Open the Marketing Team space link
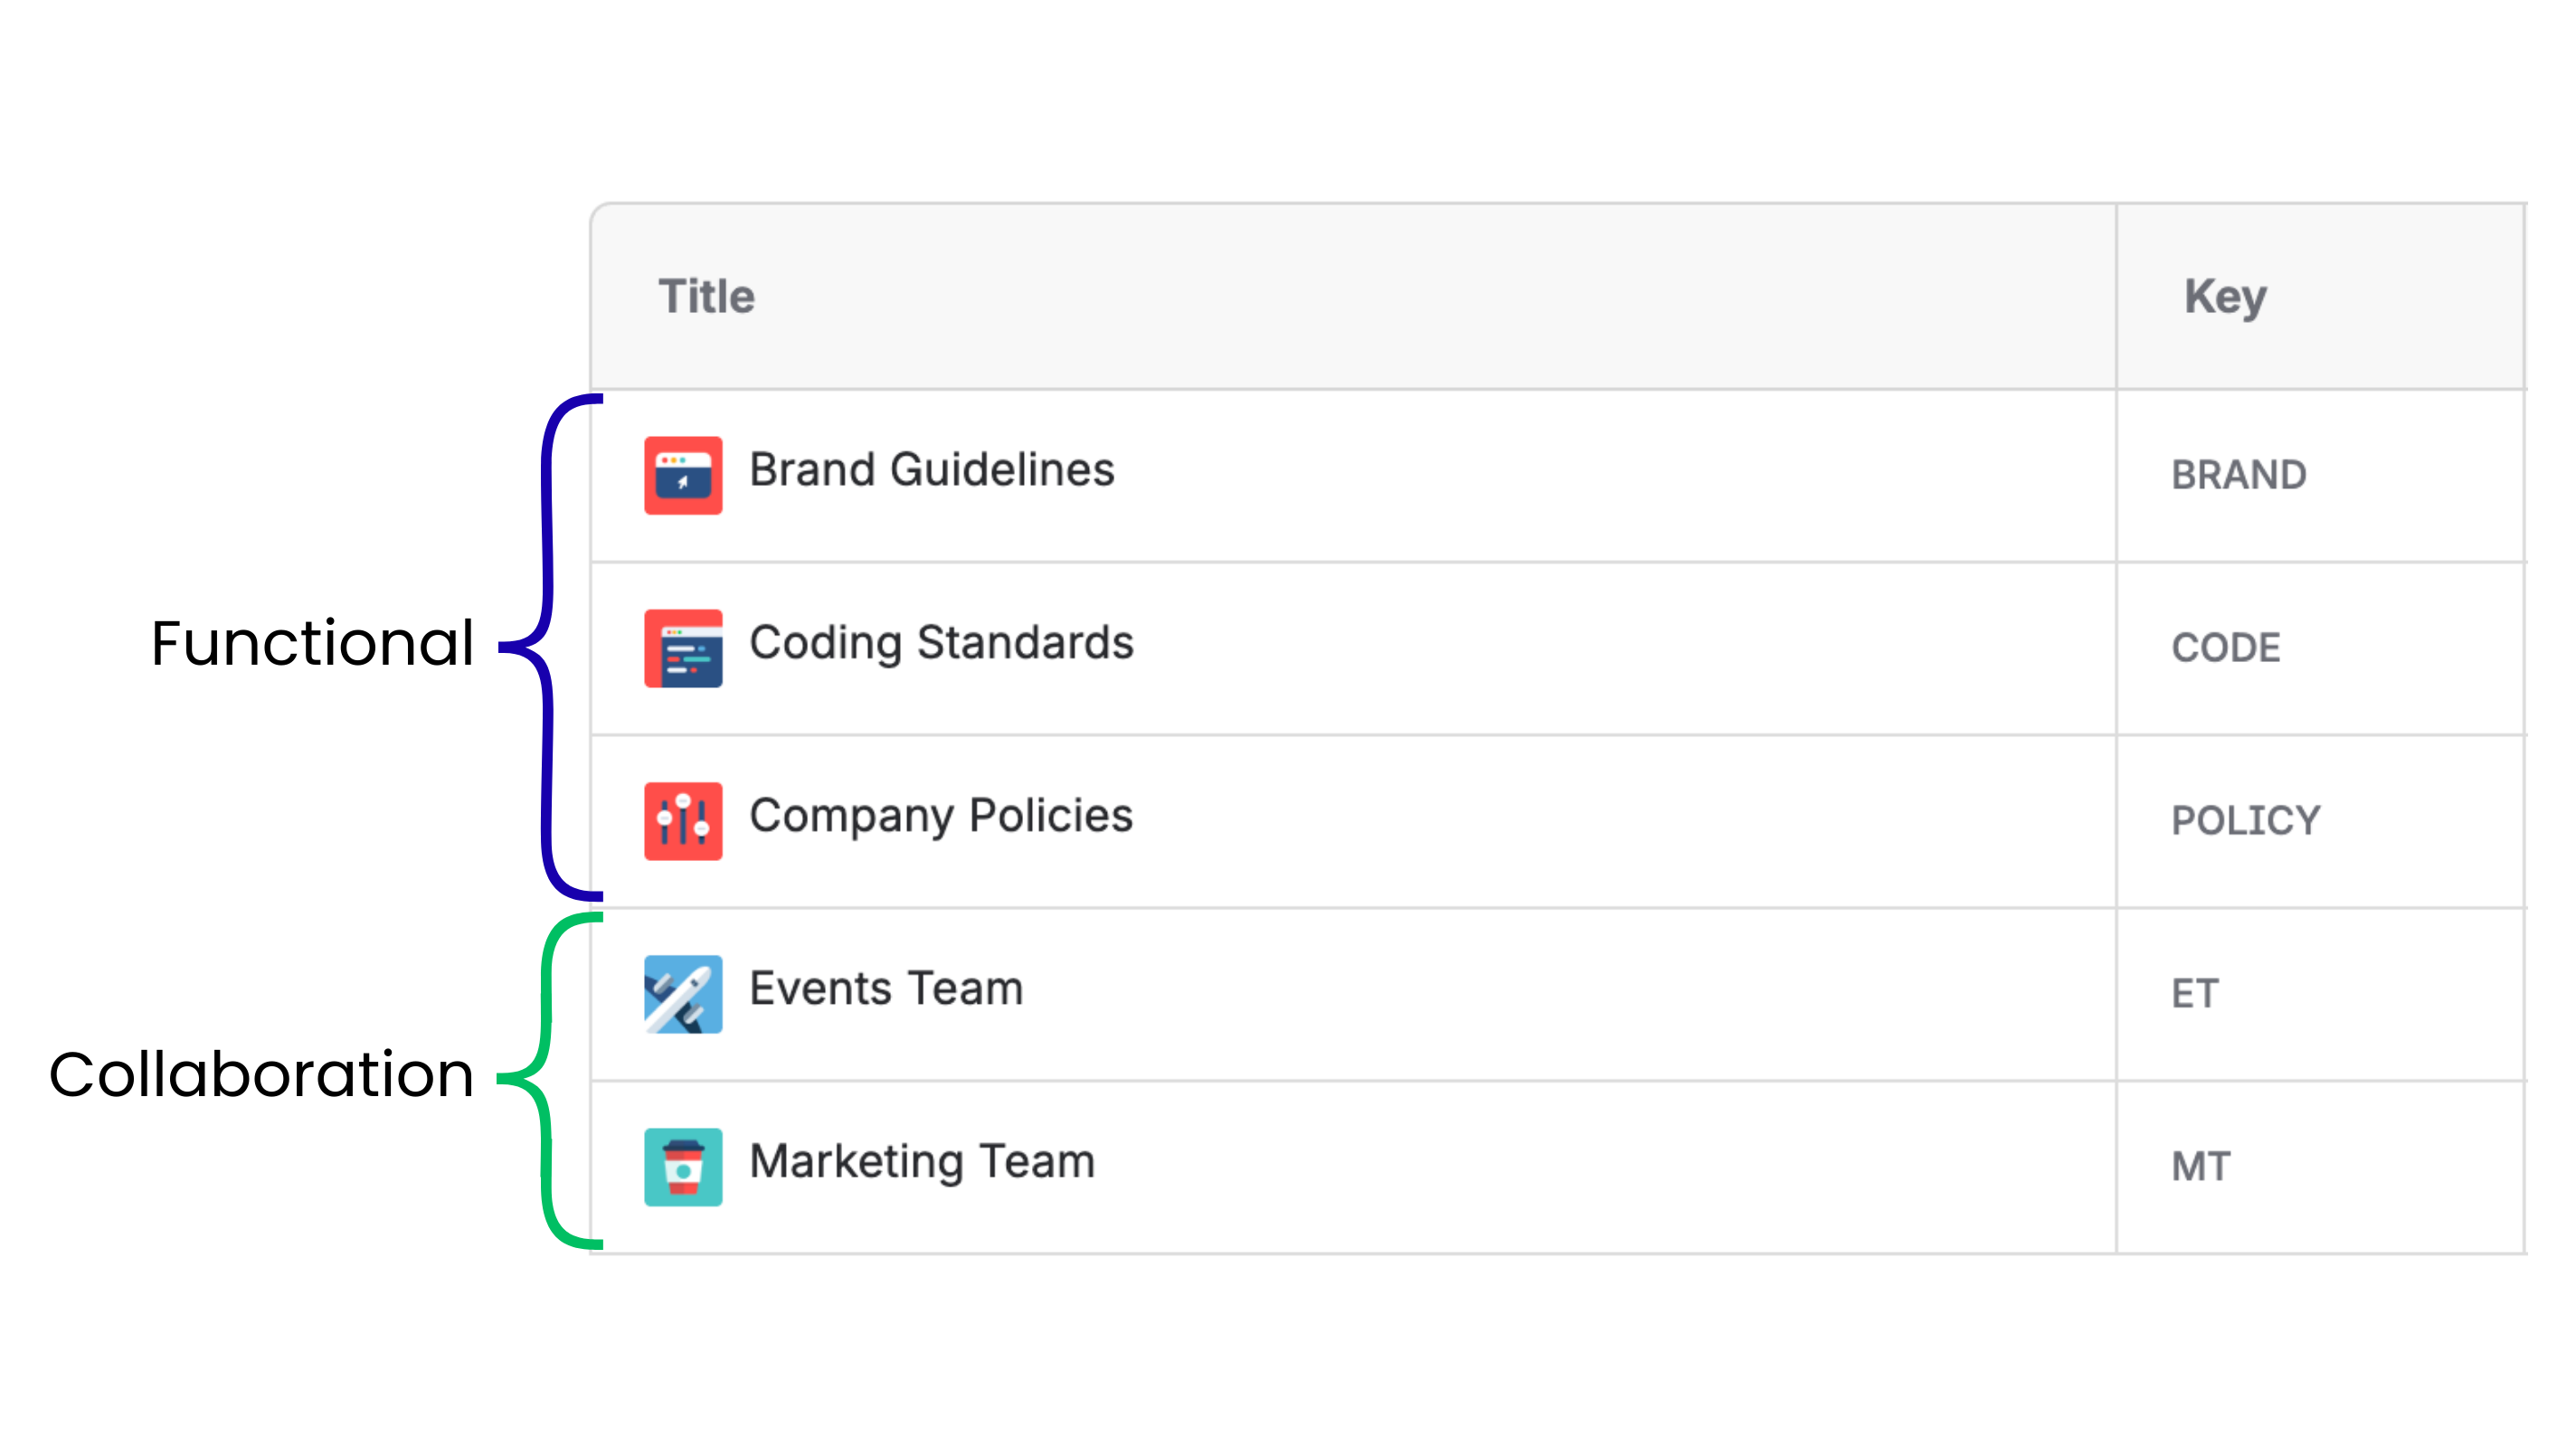This screenshot has width=2576, height=1447. pos(923,1162)
